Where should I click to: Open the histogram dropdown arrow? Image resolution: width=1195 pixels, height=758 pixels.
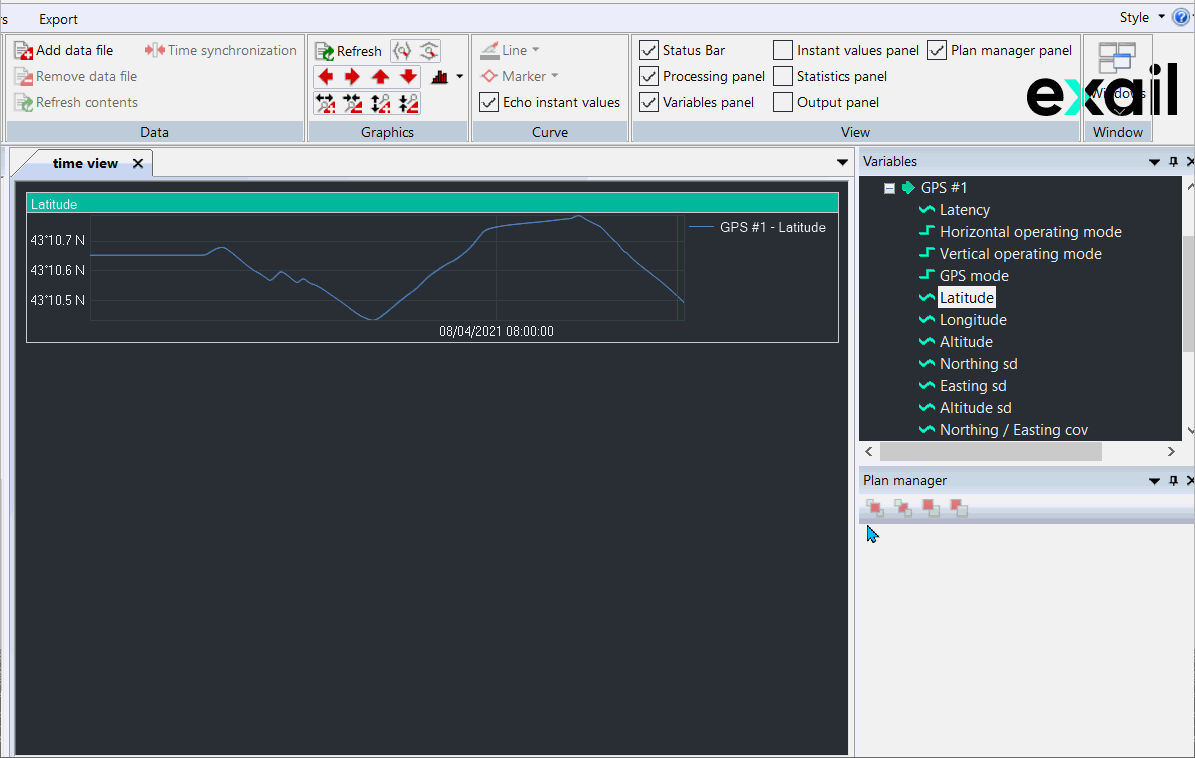459,77
